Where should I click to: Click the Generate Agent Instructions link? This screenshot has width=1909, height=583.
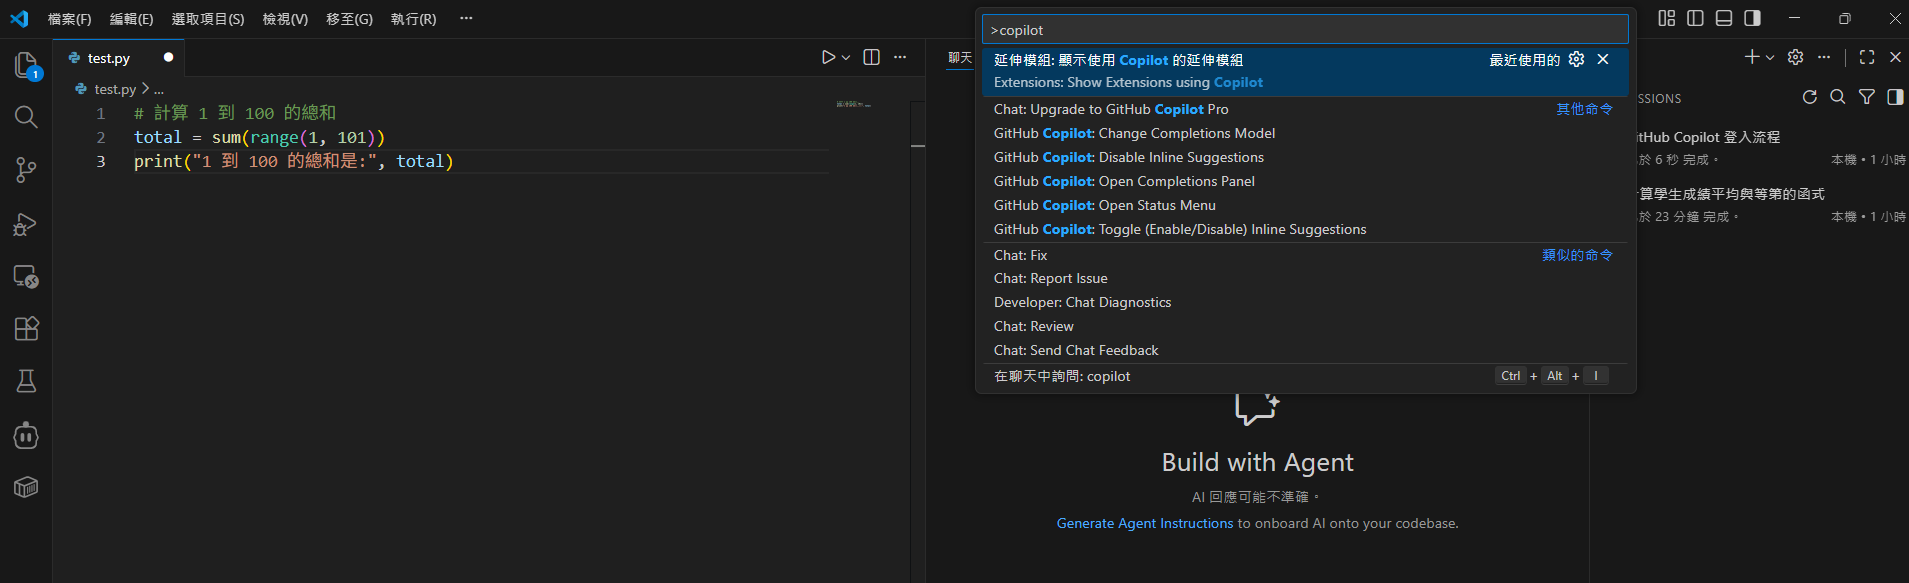point(1144,523)
